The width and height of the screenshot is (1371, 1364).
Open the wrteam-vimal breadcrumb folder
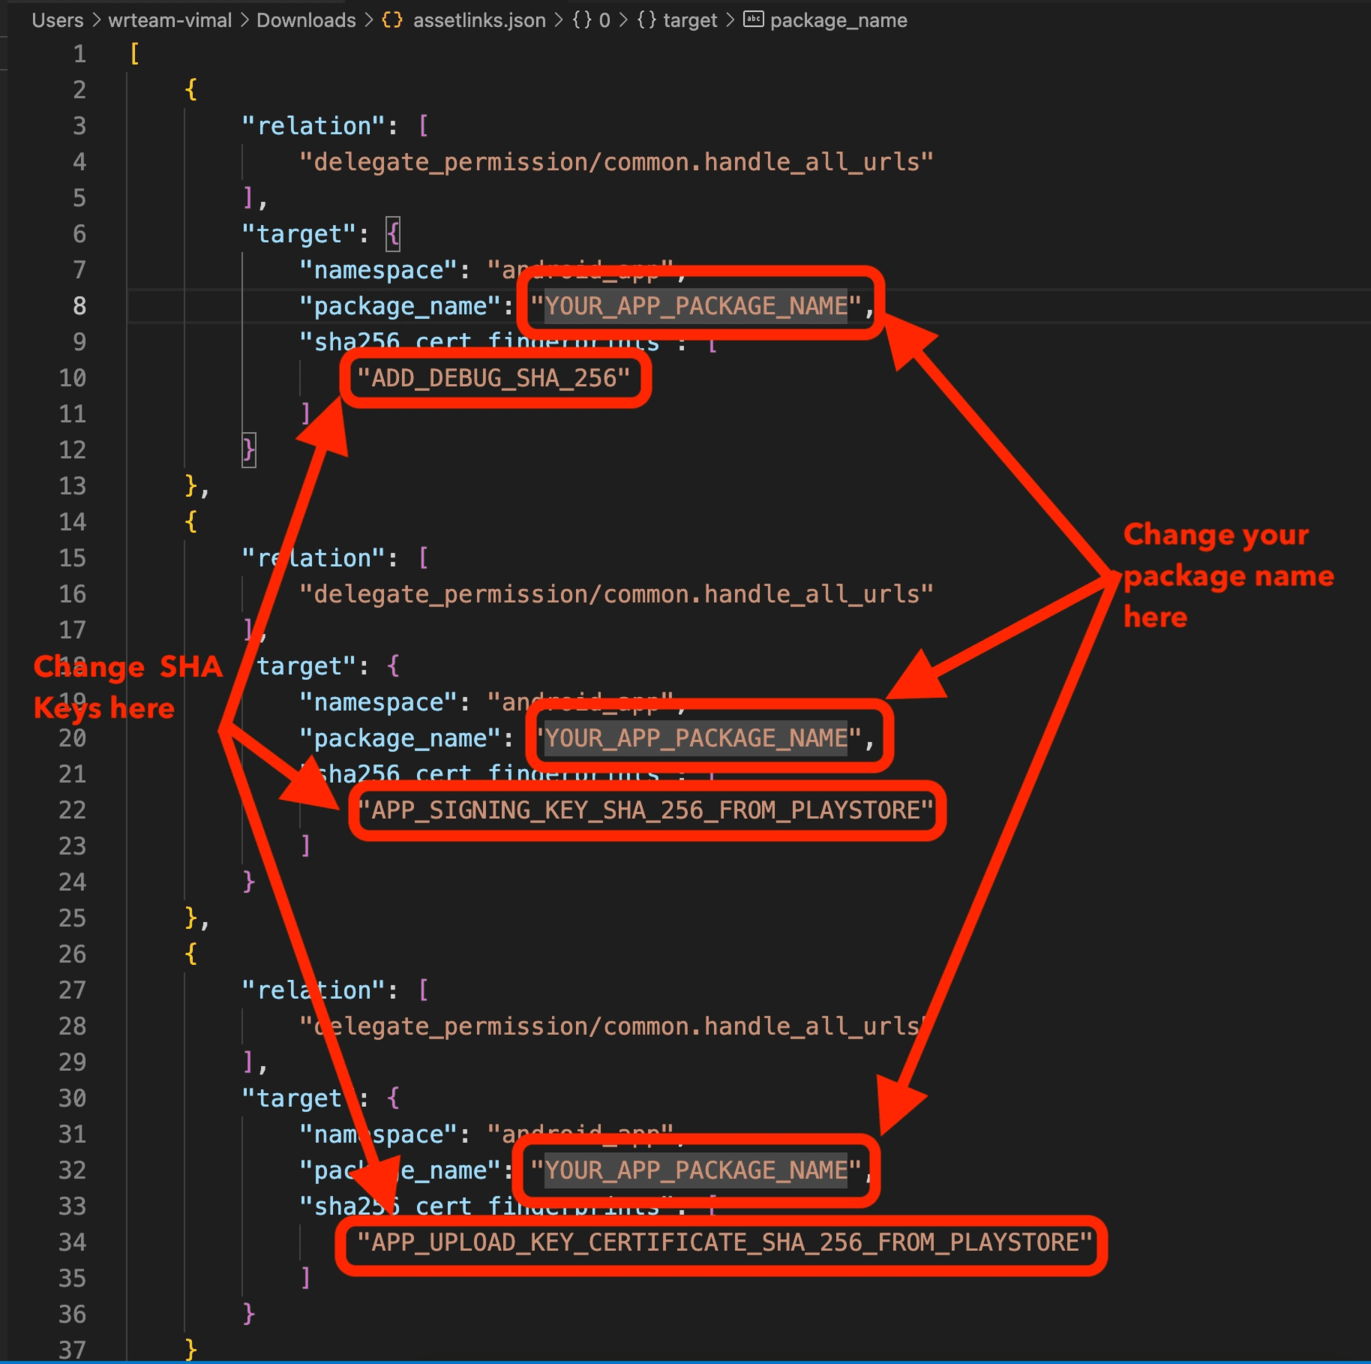coord(169,20)
